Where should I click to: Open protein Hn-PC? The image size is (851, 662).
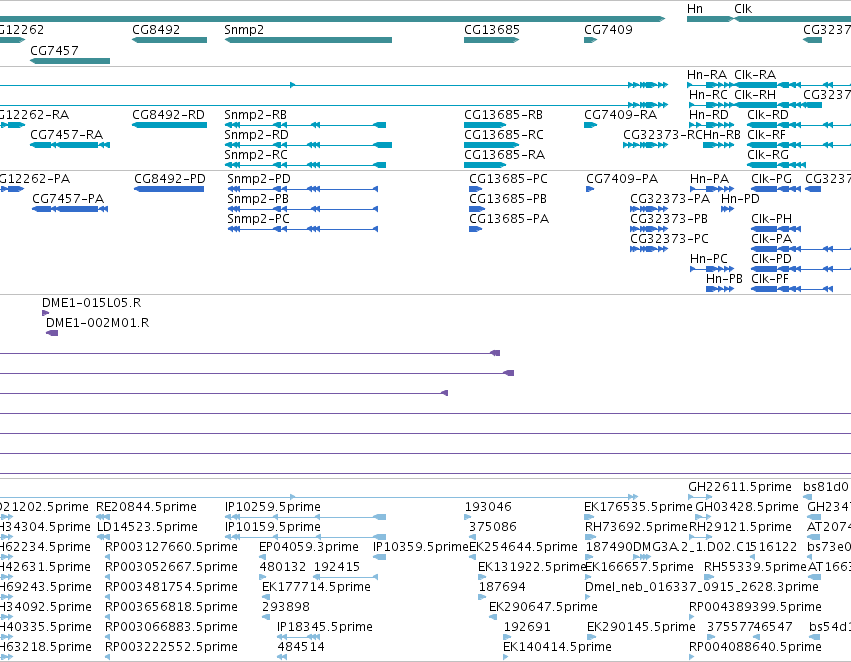(709, 259)
